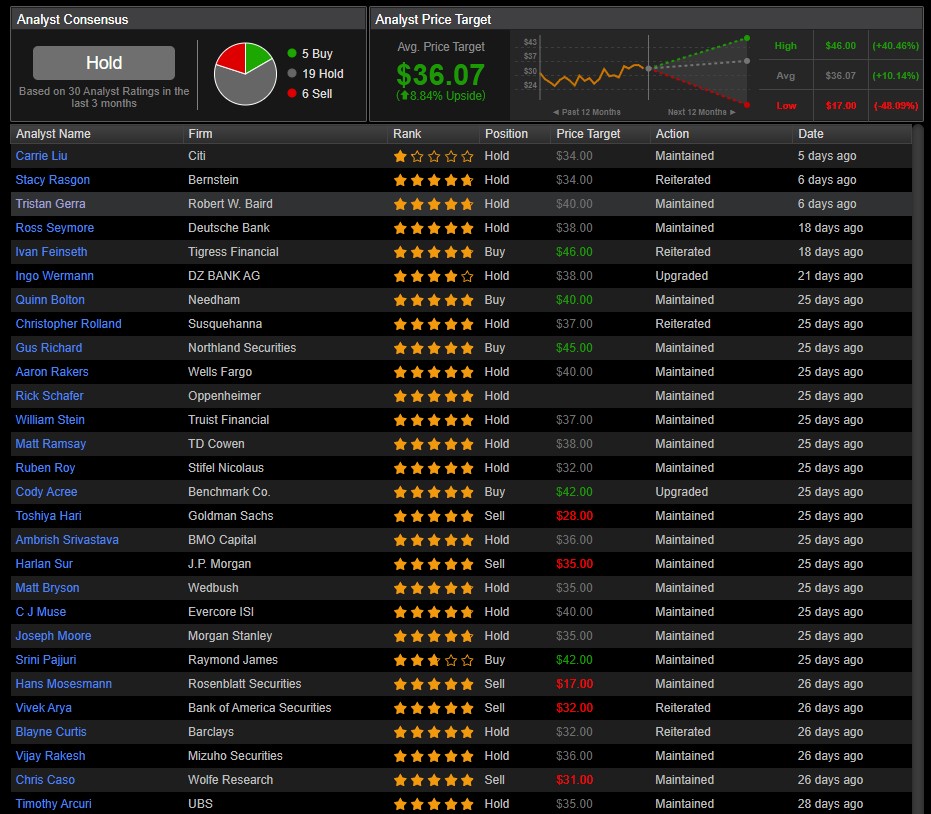
Task: Open Aaron Rakers analyst link
Action: click(x=52, y=372)
